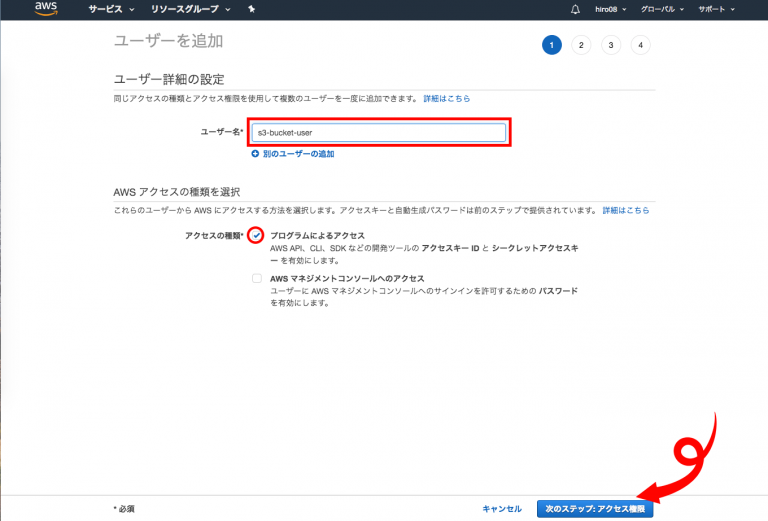Click the * 必須 required note
The height and width of the screenshot is (521, 768).
click(124, 509)
